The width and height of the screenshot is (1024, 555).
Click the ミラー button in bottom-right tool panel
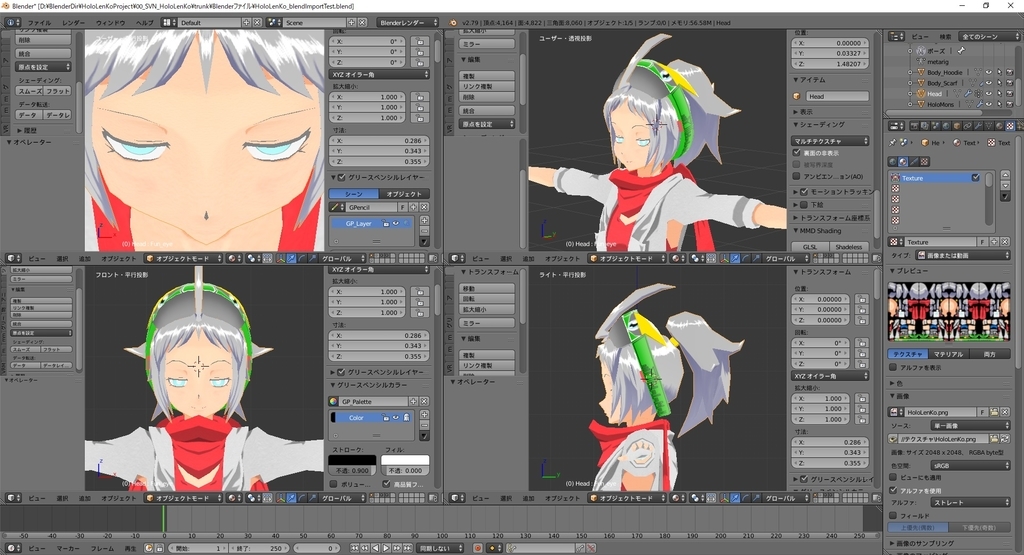(487, 323)
